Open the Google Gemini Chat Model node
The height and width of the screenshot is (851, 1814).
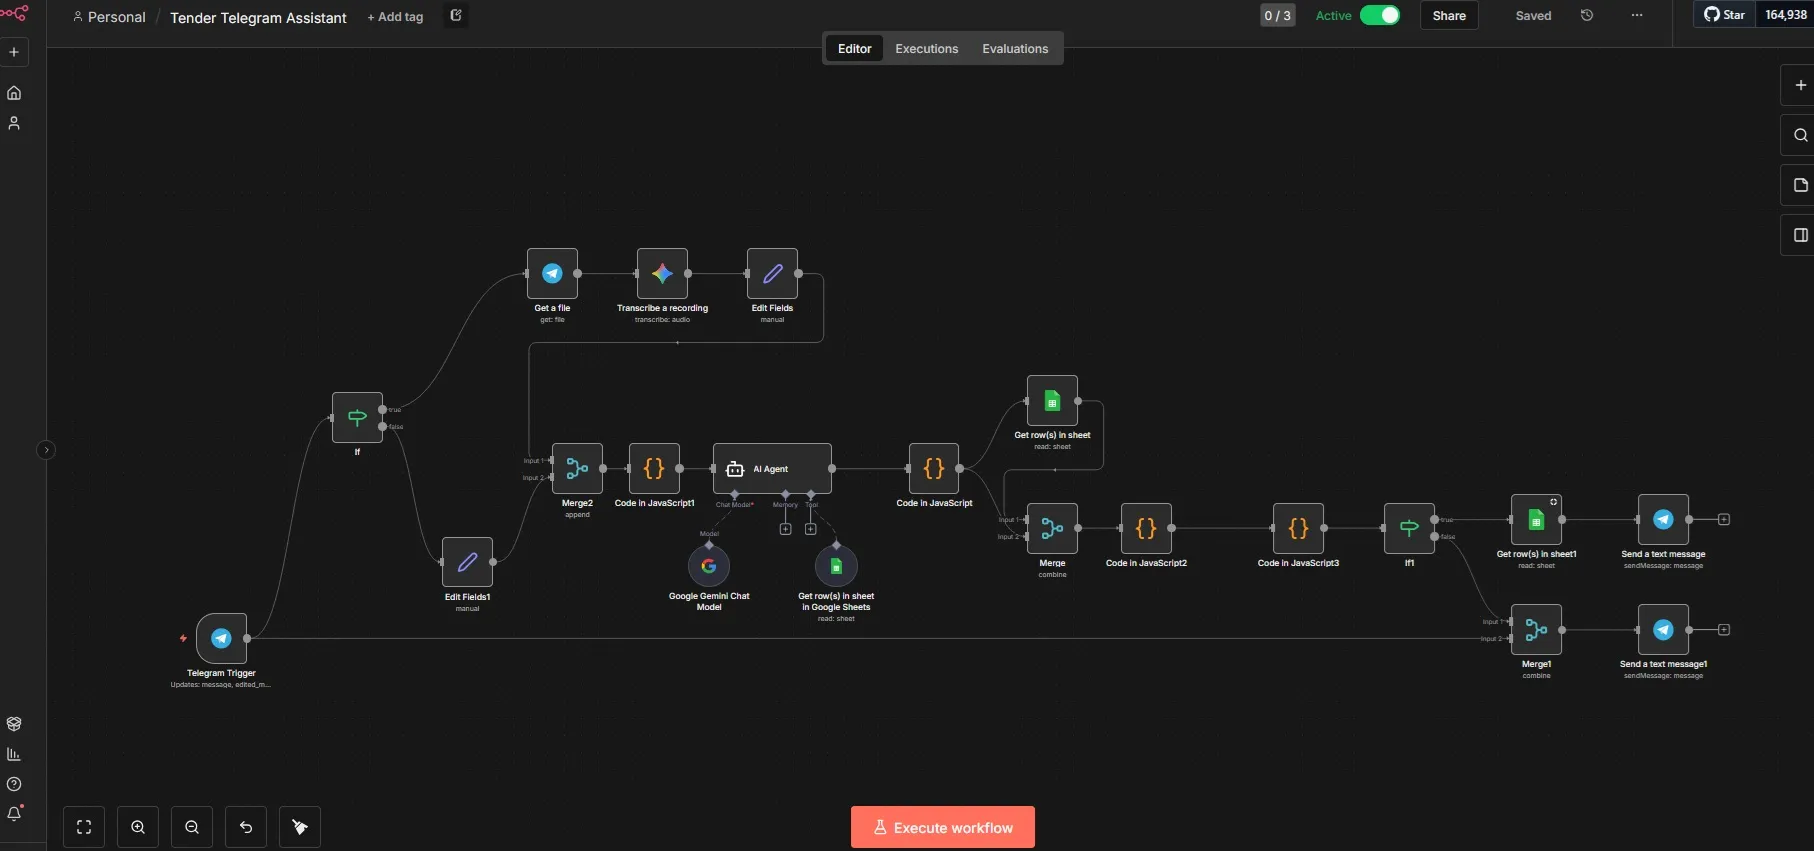pos(709,567)
